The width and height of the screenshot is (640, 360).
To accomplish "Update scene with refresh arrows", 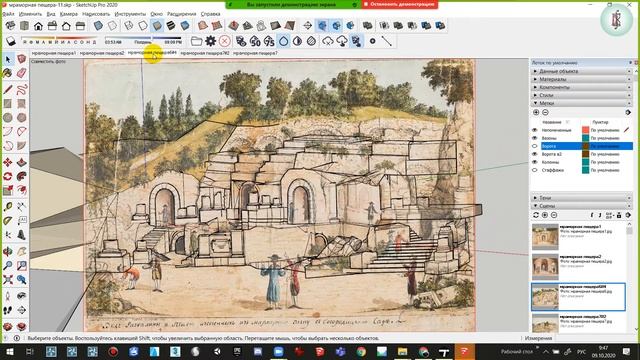I will pos(536,215).
